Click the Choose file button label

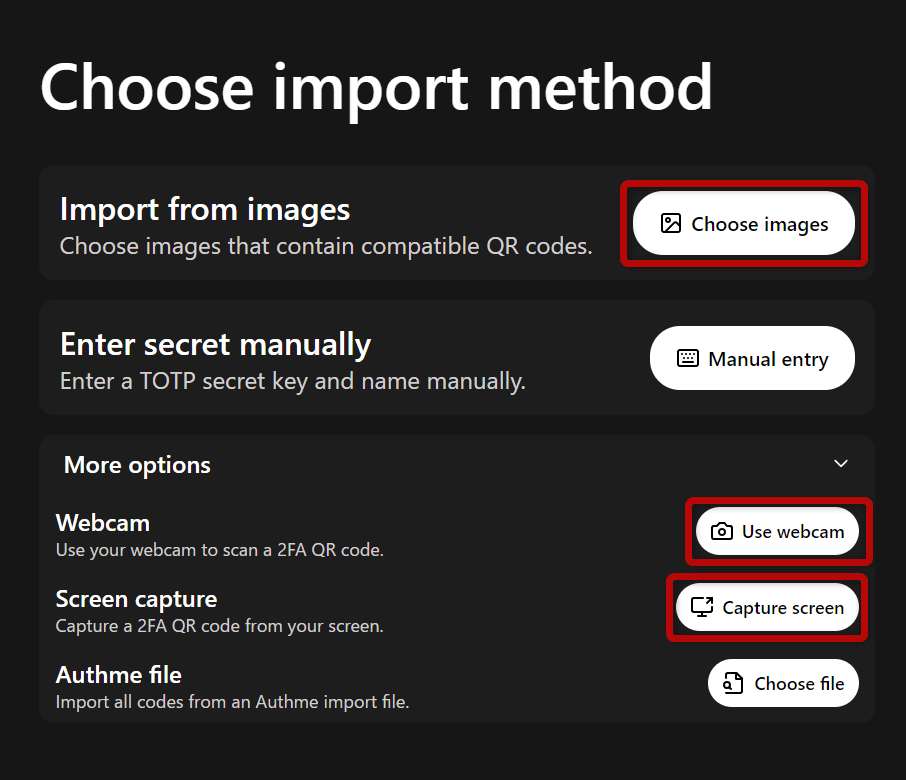tap(799, 684)
